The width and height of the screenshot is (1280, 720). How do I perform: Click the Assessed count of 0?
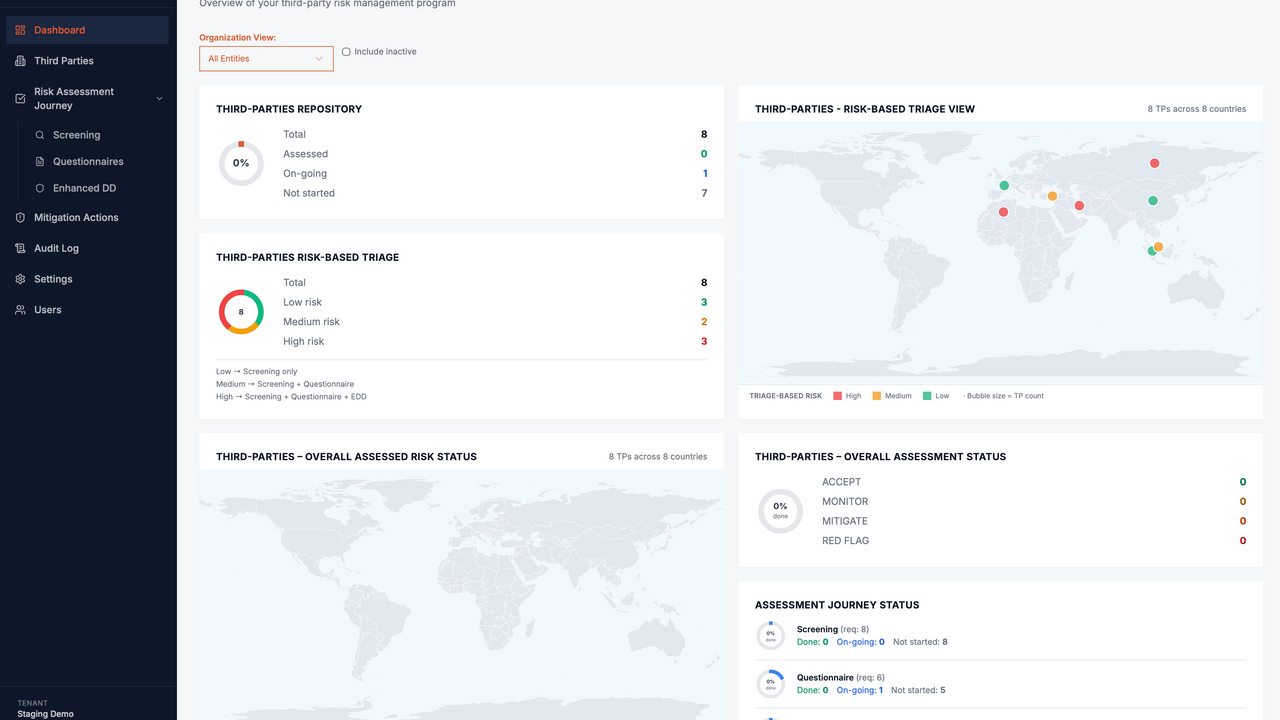(x=704, y=154)
